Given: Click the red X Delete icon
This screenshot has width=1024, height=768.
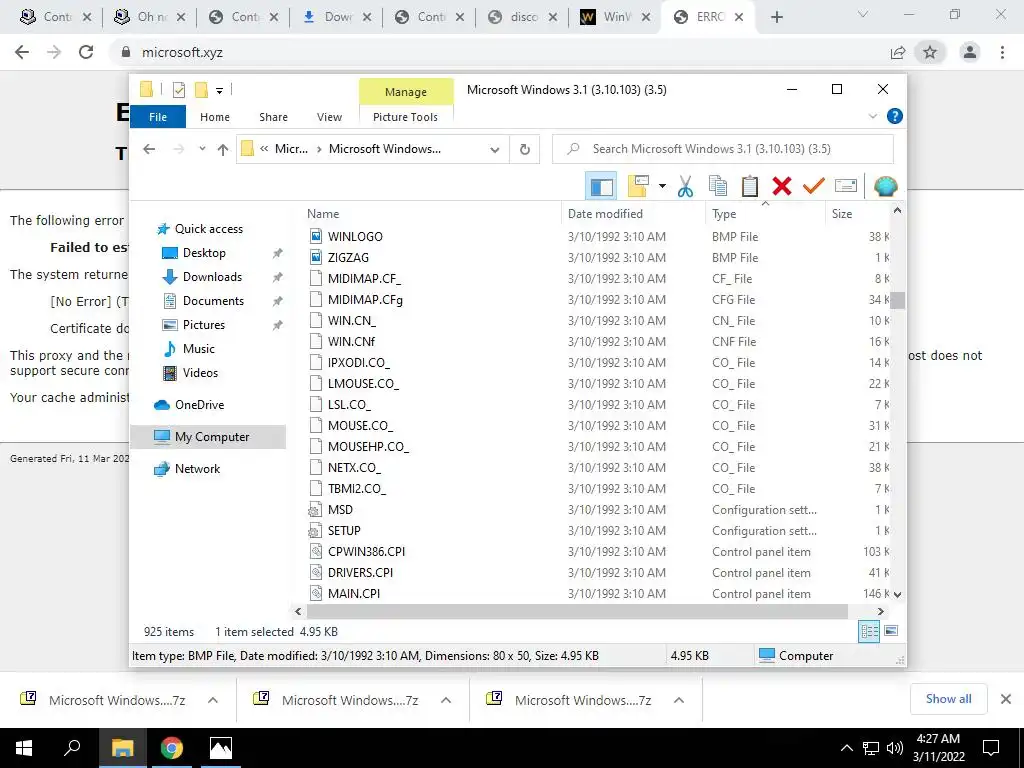Looking at the screenshot, I should point(782,186).
